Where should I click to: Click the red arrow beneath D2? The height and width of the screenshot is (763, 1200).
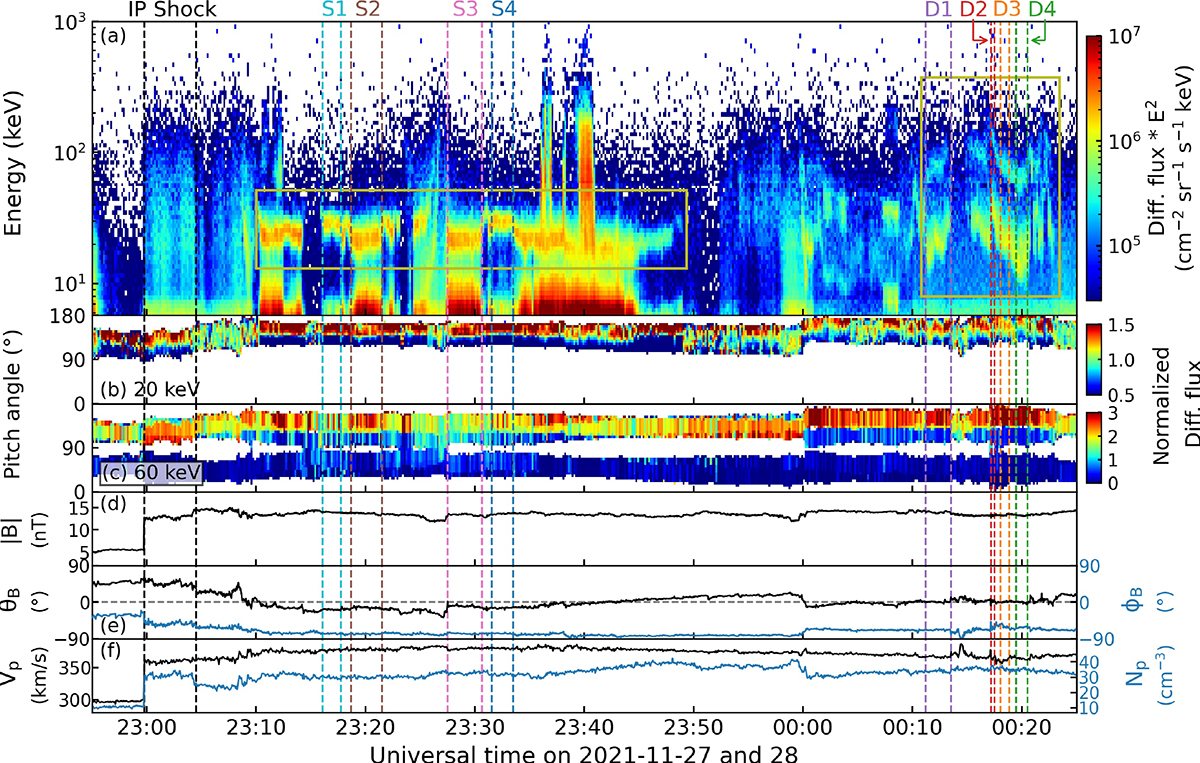click(982, 35)
